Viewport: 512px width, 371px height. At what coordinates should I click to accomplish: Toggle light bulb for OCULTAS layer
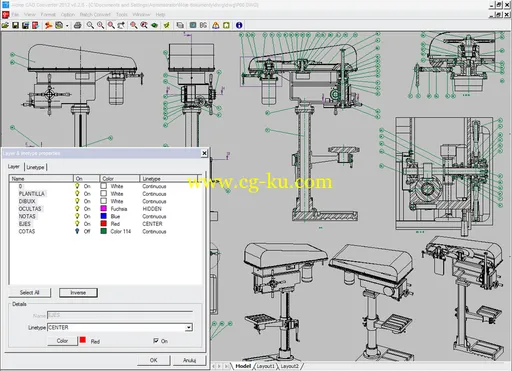coord(77,209)
